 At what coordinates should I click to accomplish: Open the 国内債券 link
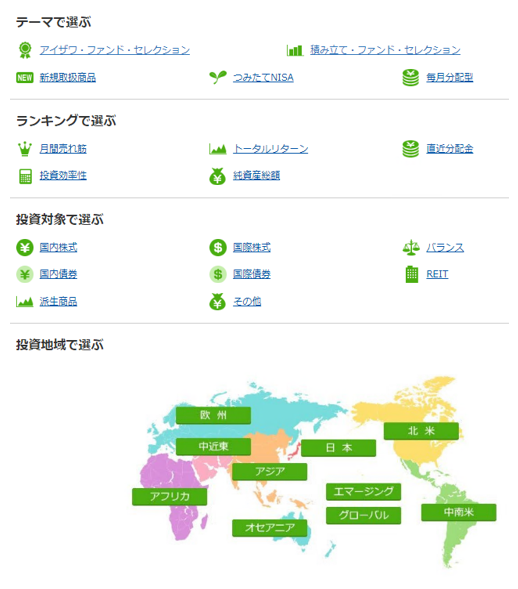click(x=58, y=274)
